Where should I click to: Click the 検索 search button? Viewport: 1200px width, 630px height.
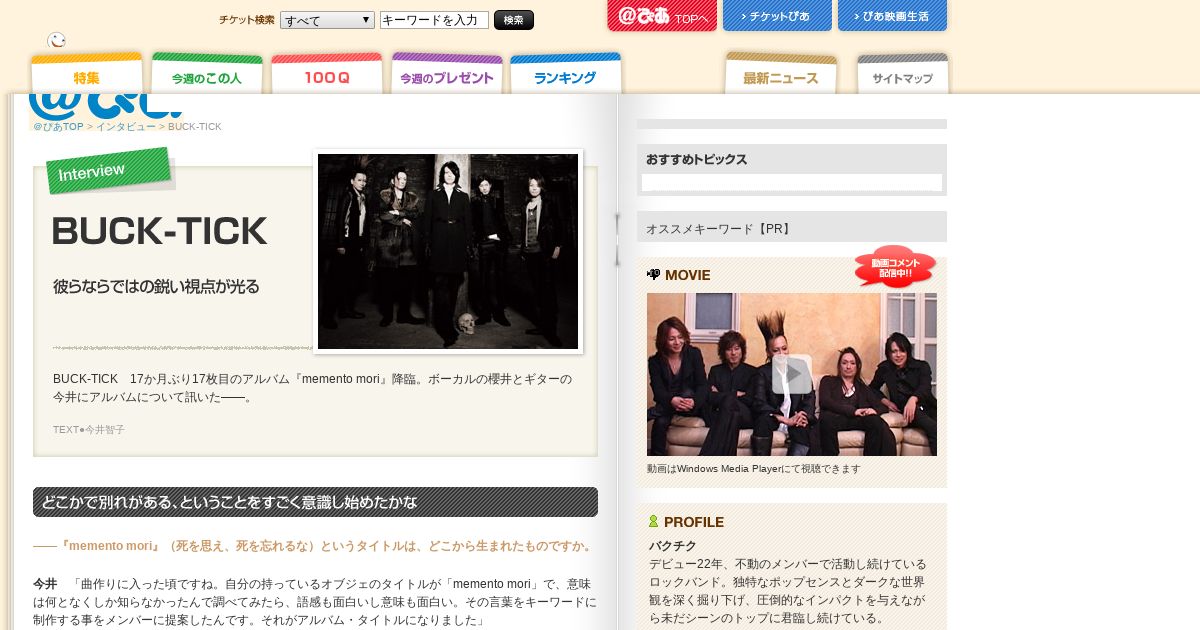[x=514, y=20]
